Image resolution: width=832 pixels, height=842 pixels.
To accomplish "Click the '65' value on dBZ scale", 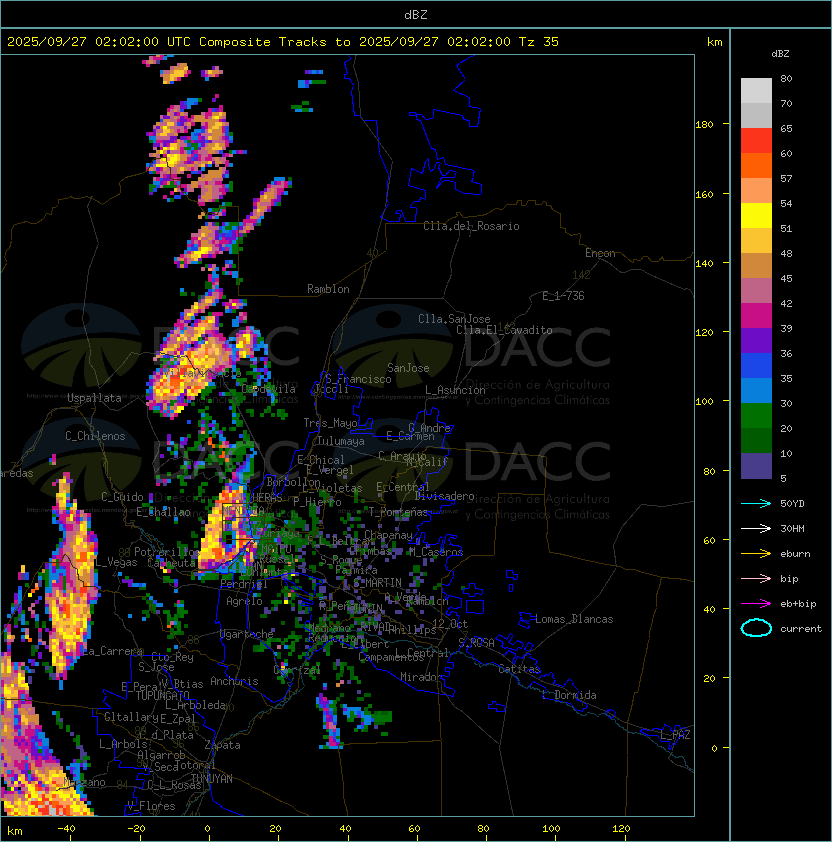I will pos(786,128).
